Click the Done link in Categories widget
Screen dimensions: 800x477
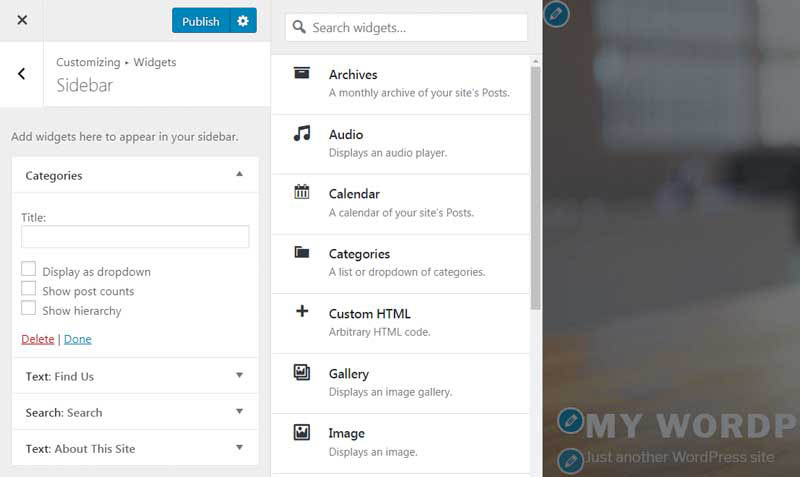pyautogui.click(x=77, y=339)
